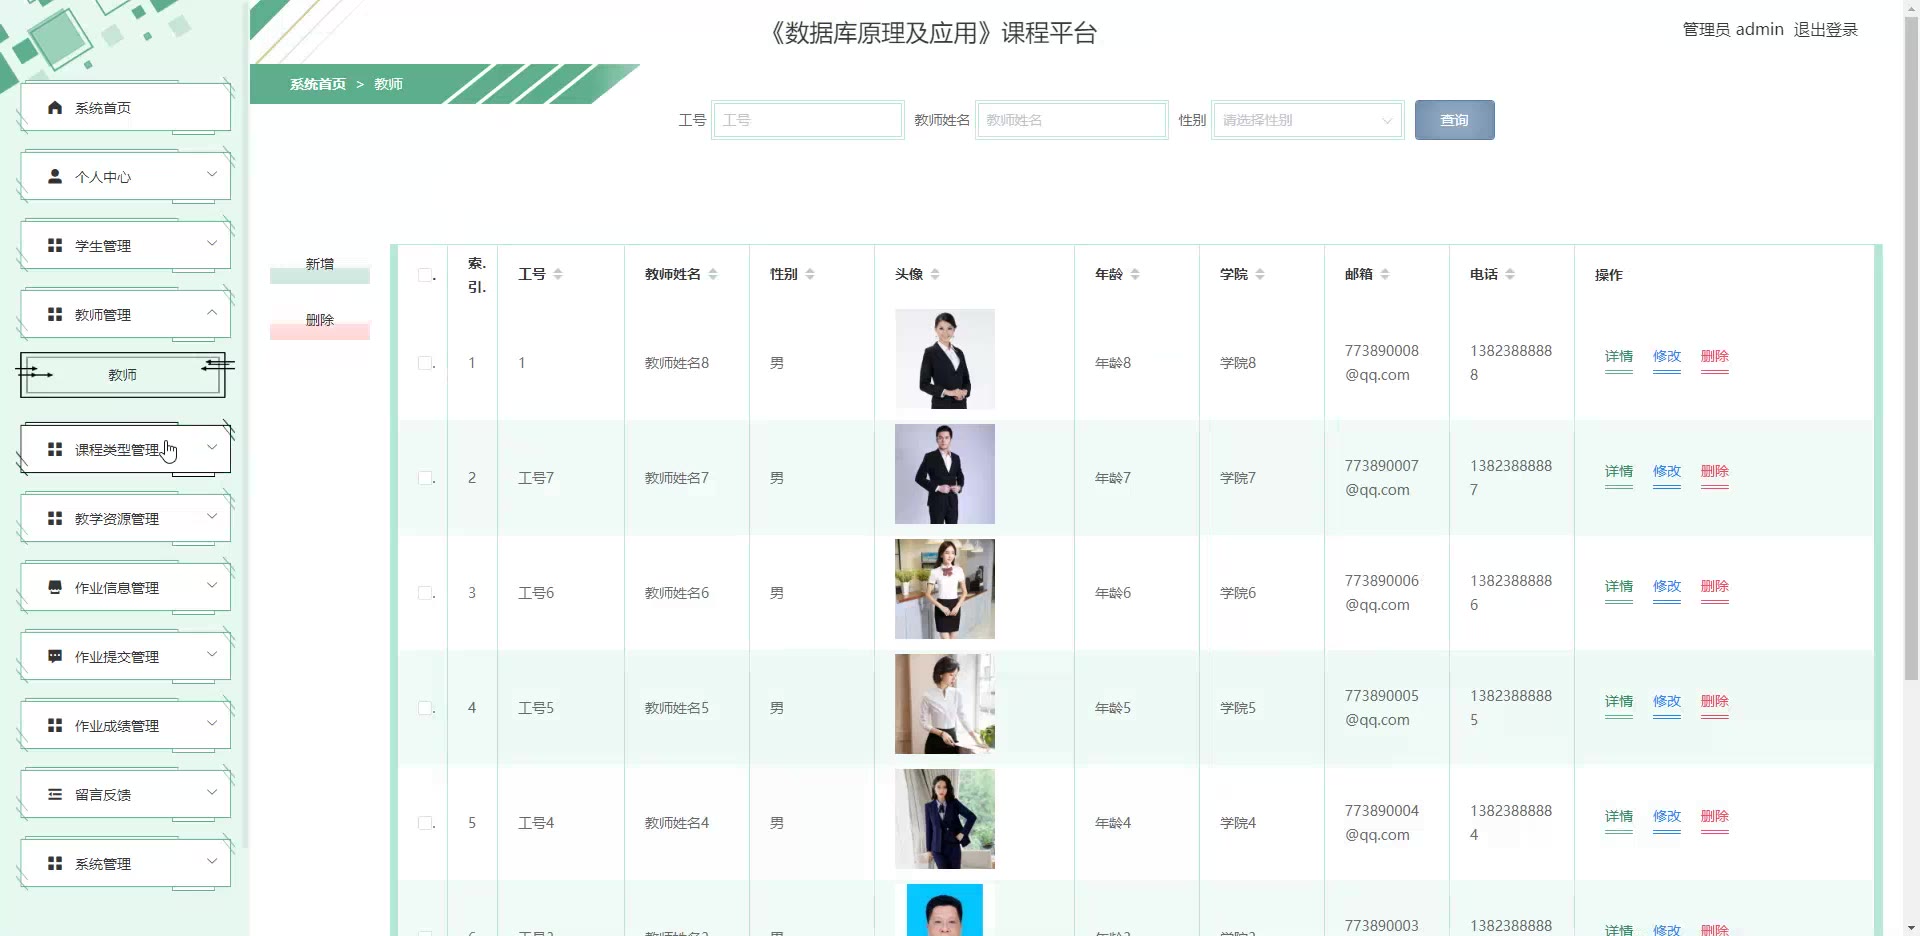Click the list icon beside 留言反馈
The width and height of the screenshot is (1920, 936).
coord(55,794)
